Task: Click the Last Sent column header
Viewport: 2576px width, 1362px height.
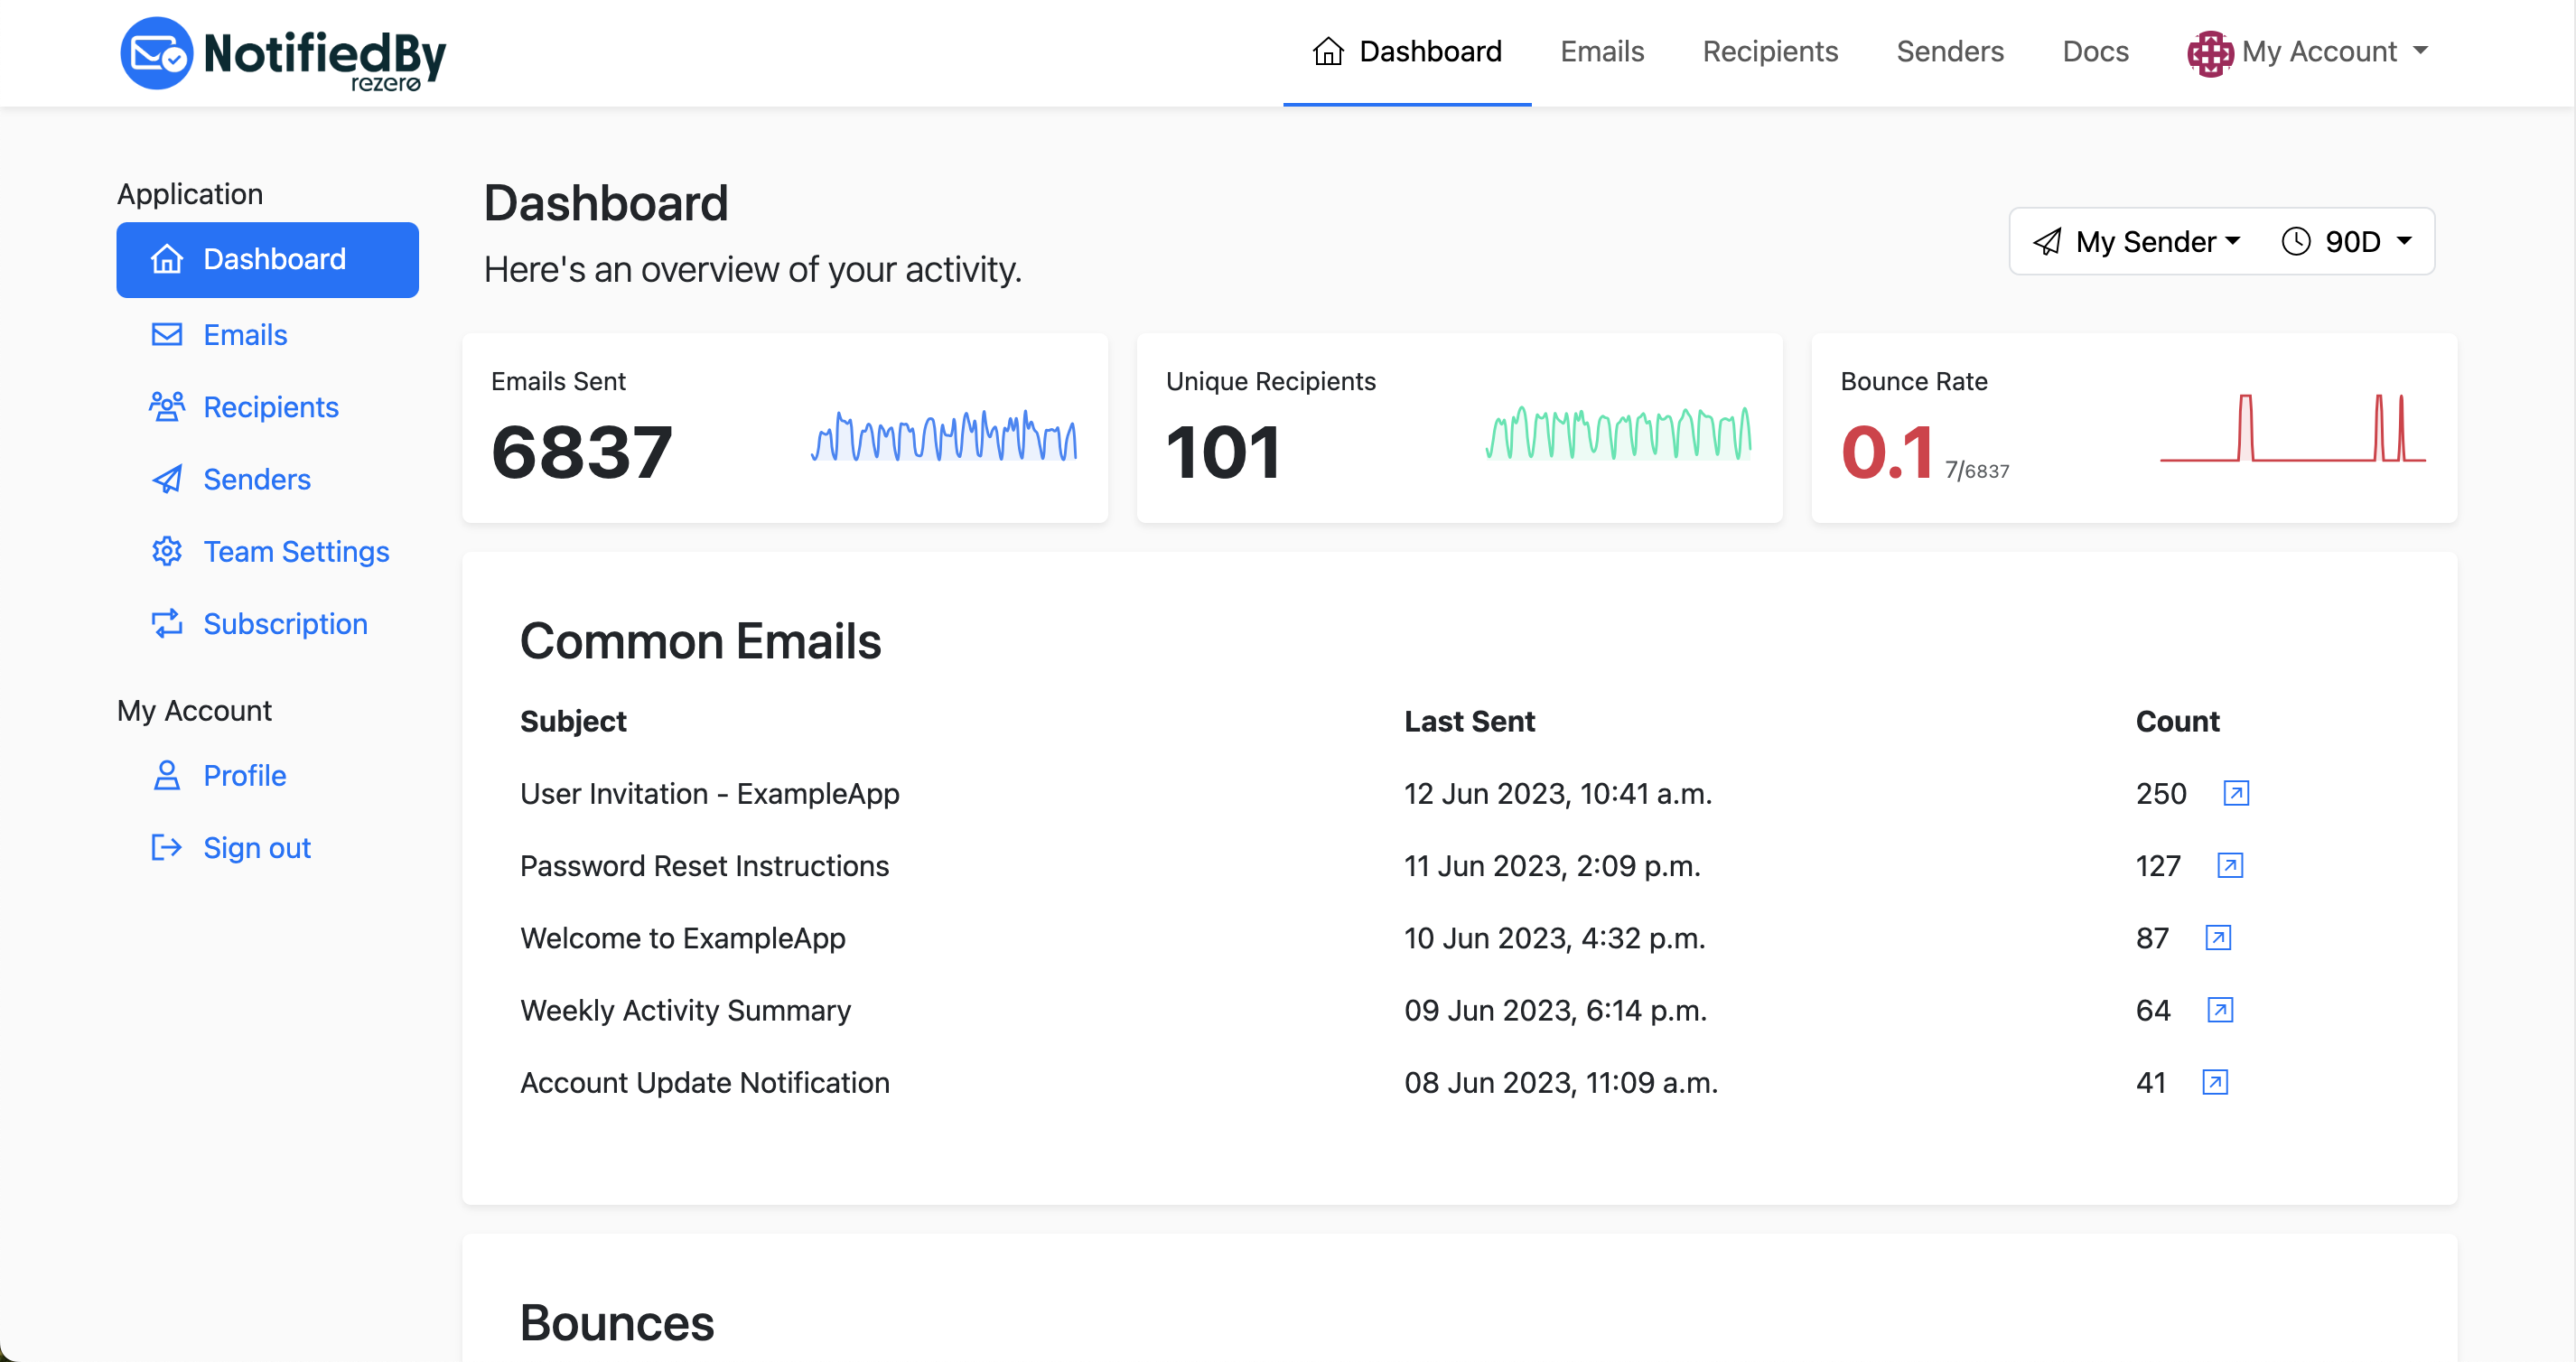Action: click(1469, 721)
